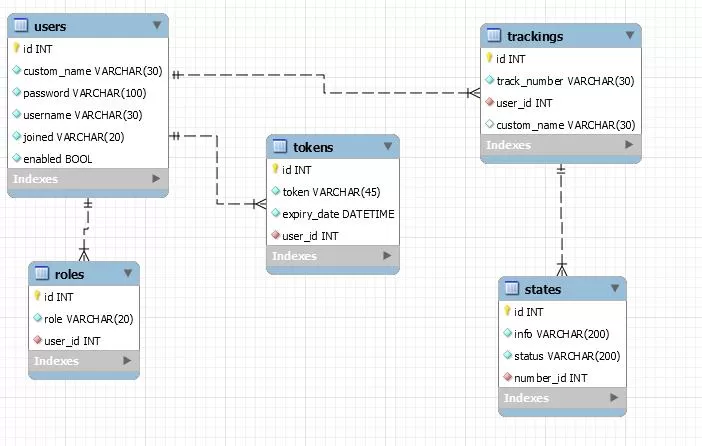Click the diamond icon beside info column
Screen dimensions: 702x446
(508, 333)
